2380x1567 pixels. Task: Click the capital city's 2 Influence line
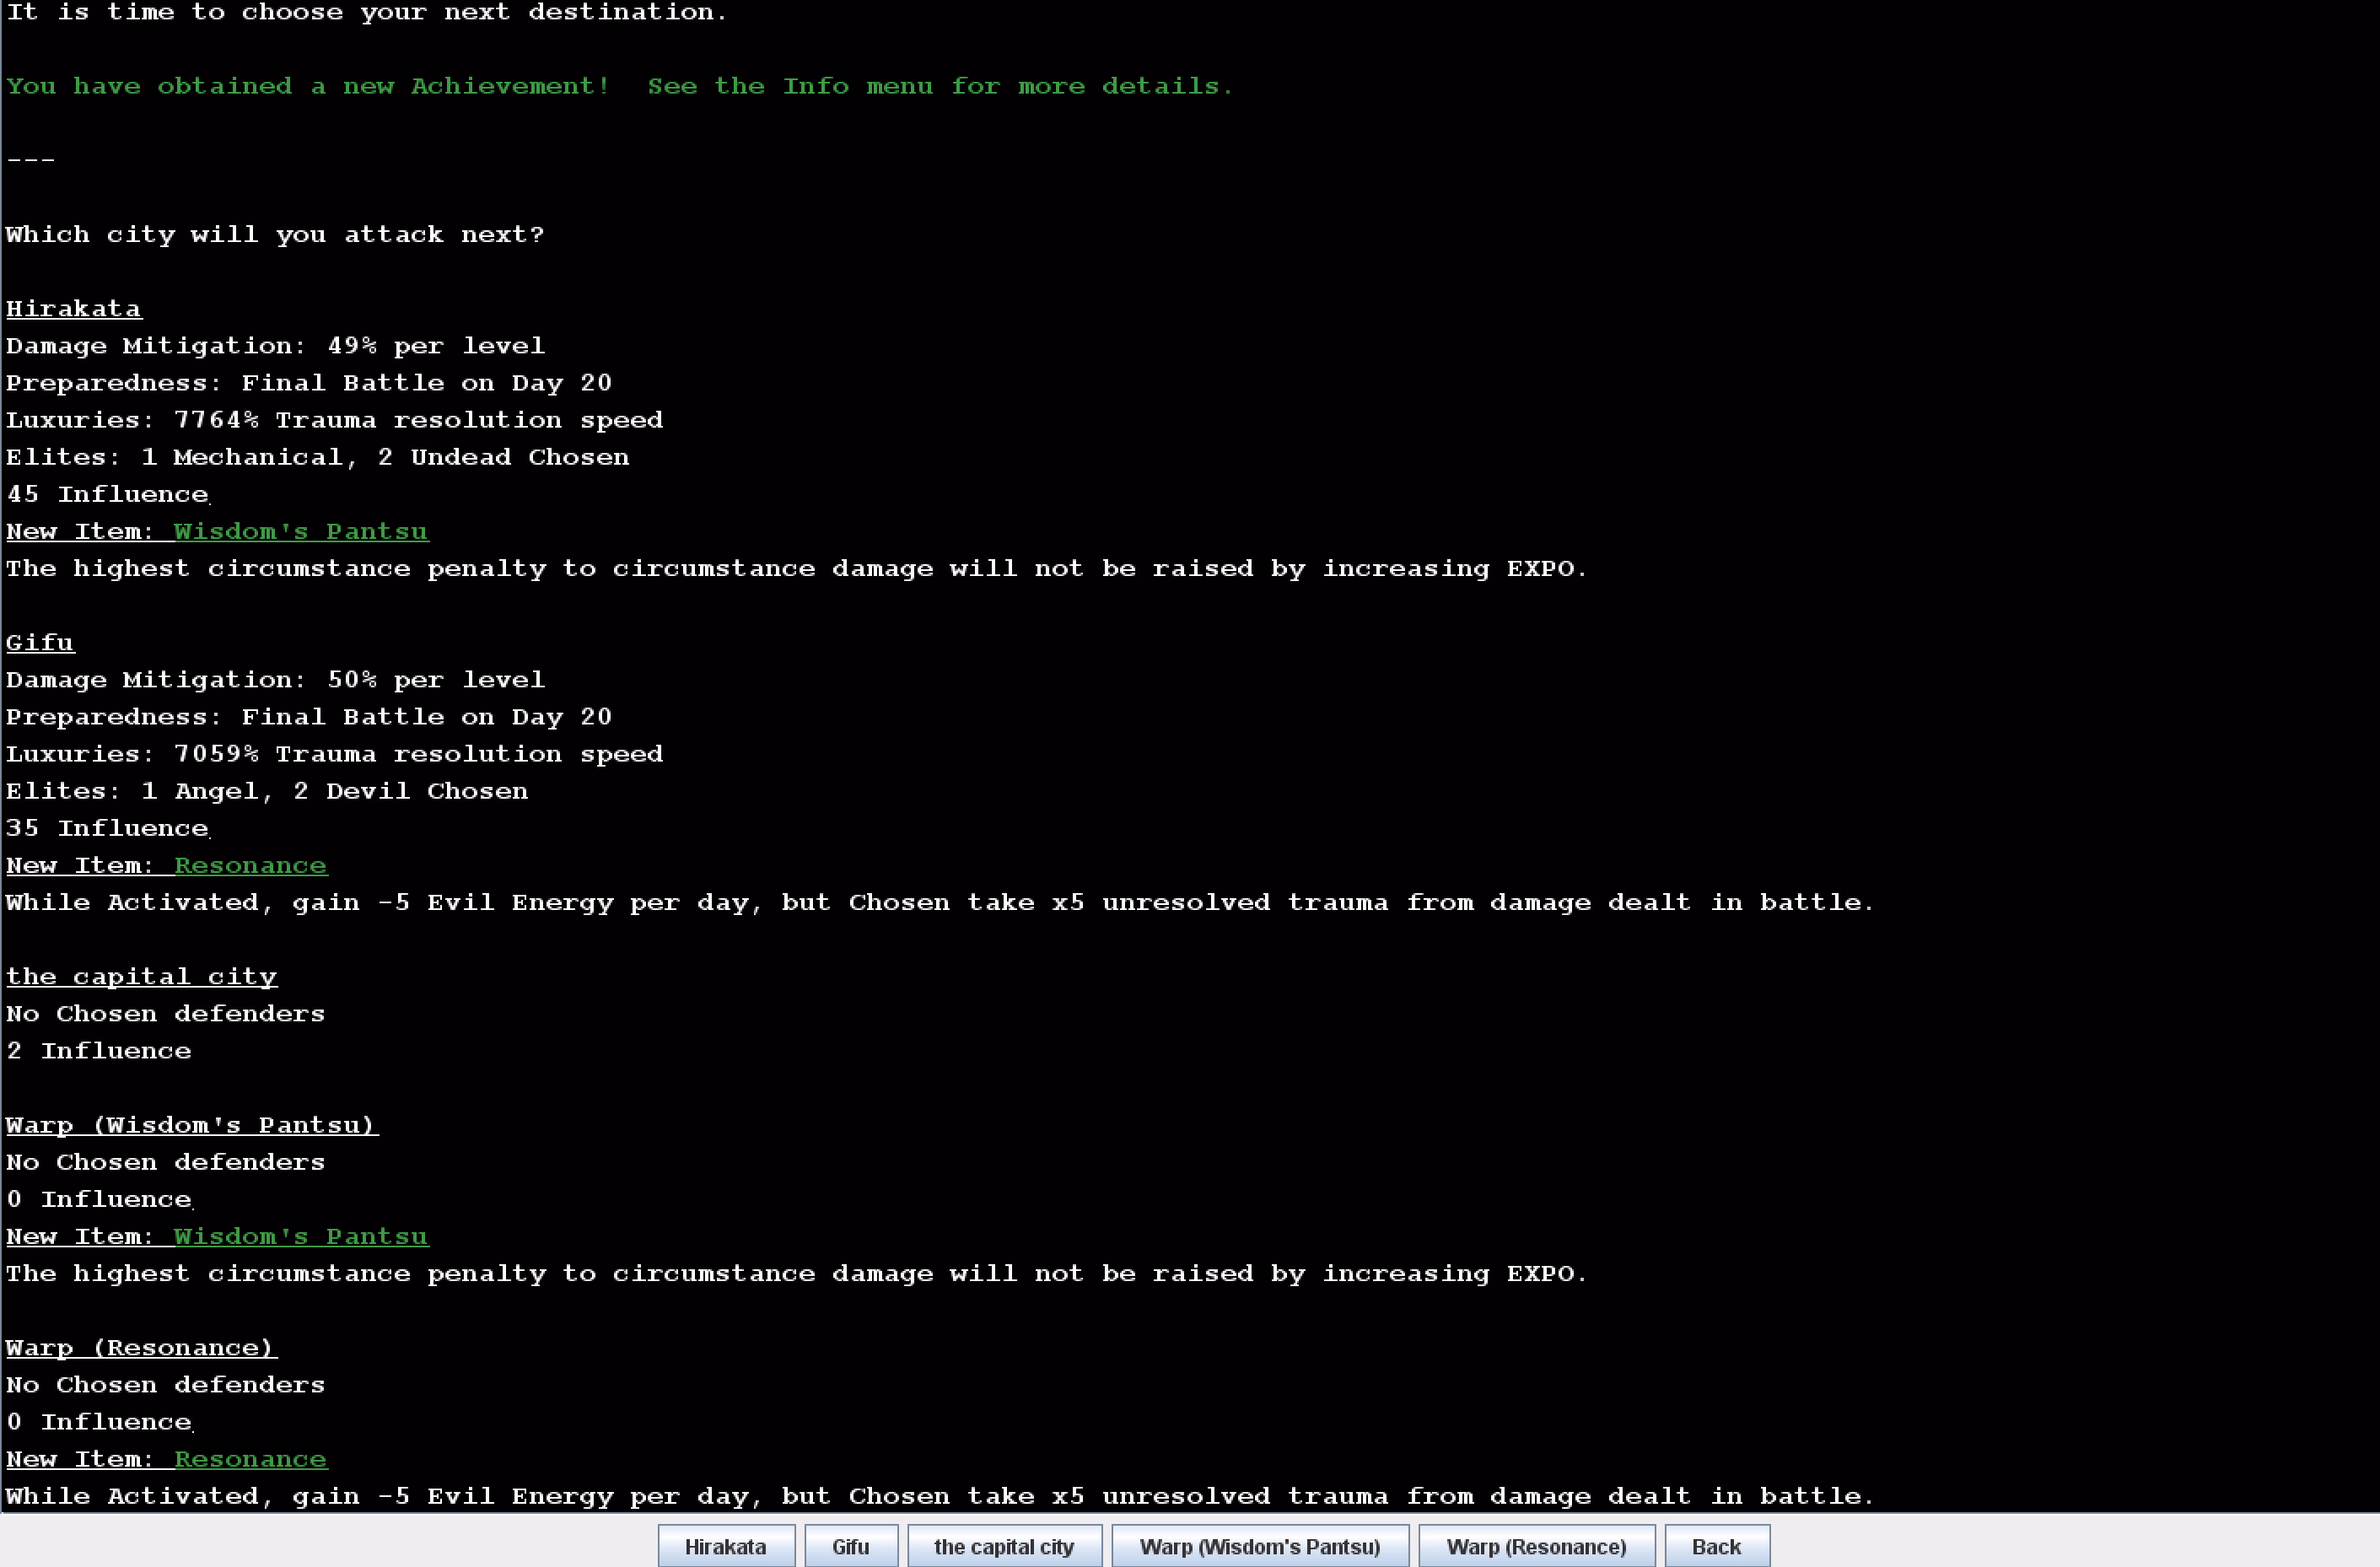click(98, 1051)
